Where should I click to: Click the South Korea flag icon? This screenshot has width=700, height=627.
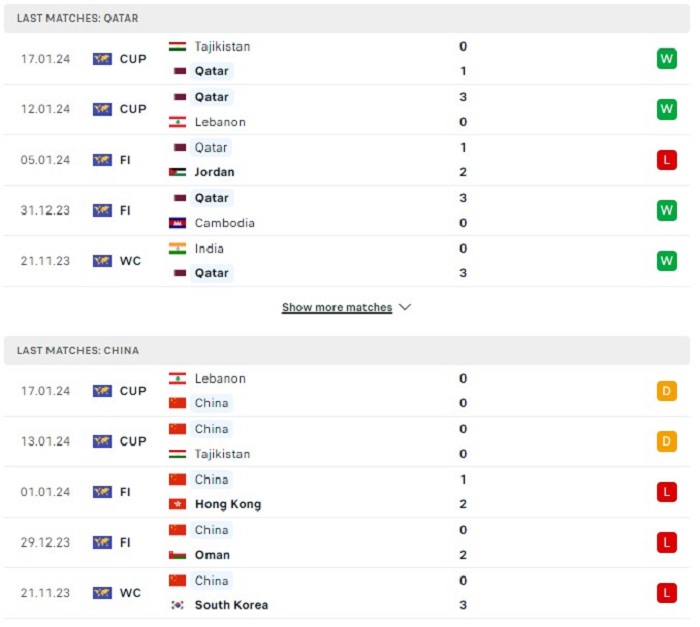(x=177, y=605)
